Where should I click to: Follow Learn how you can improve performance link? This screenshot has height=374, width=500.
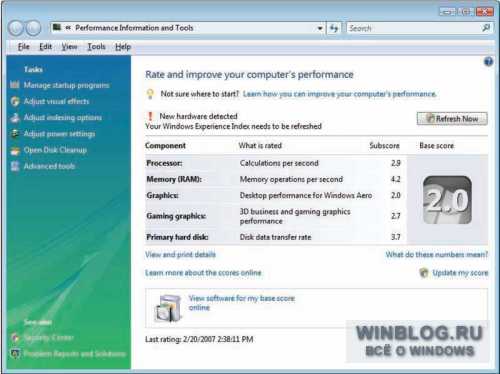pos(339,94)
